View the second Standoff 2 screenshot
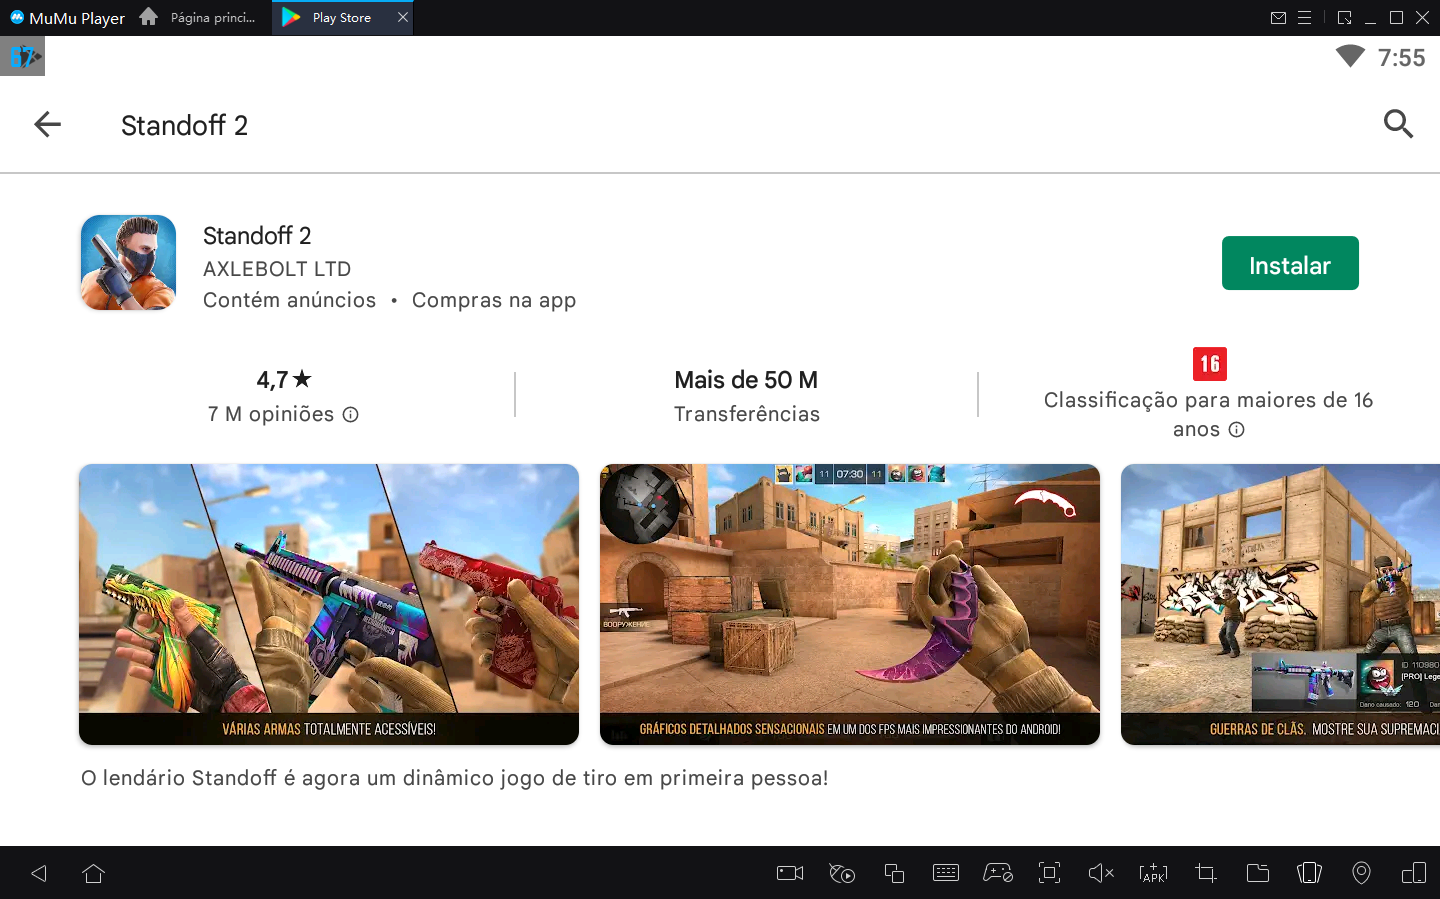This screenshot has height=899, width=1440. pos(849,603)
